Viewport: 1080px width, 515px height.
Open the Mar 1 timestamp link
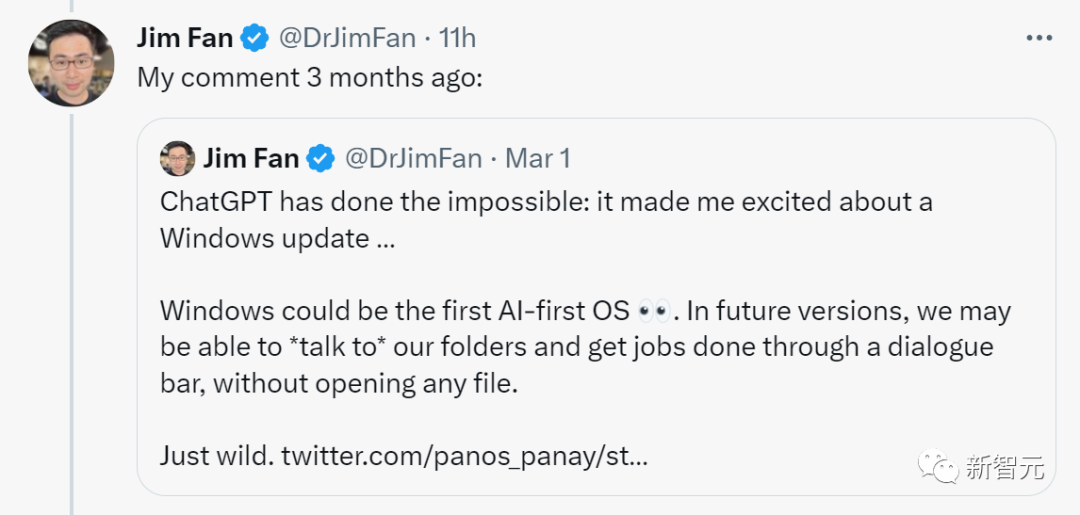538,158
